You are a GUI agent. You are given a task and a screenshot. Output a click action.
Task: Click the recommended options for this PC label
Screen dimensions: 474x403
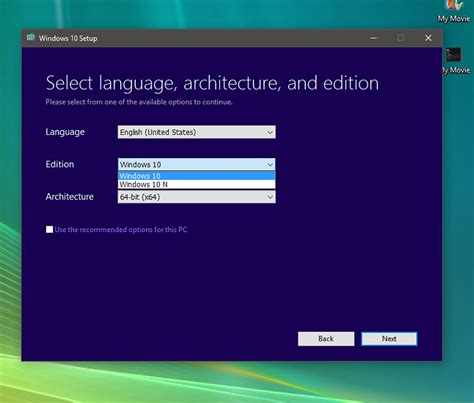121,229
